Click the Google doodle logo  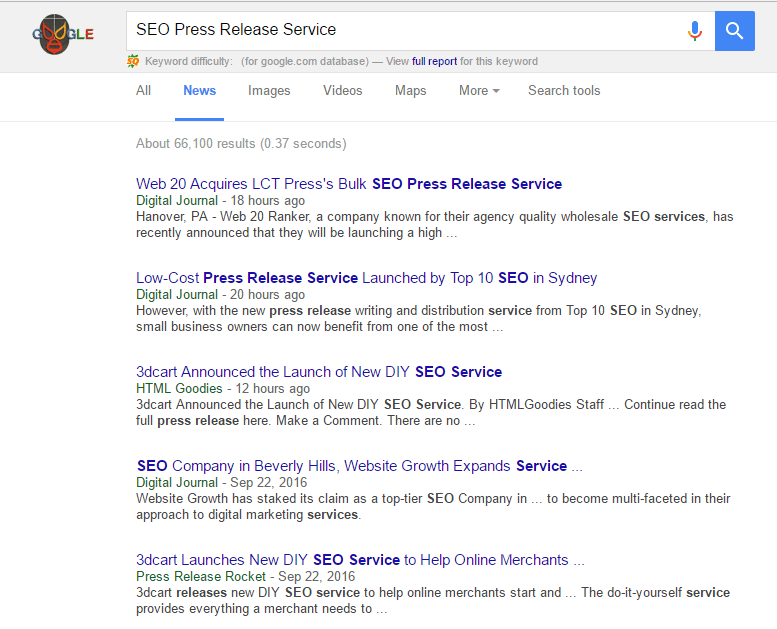coord(63,34)
